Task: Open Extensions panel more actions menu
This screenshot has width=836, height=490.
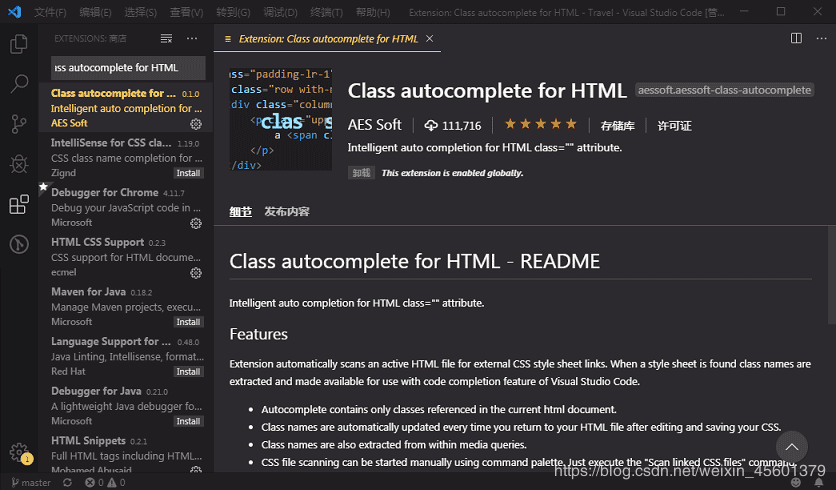Action: [x=191, y=38]
